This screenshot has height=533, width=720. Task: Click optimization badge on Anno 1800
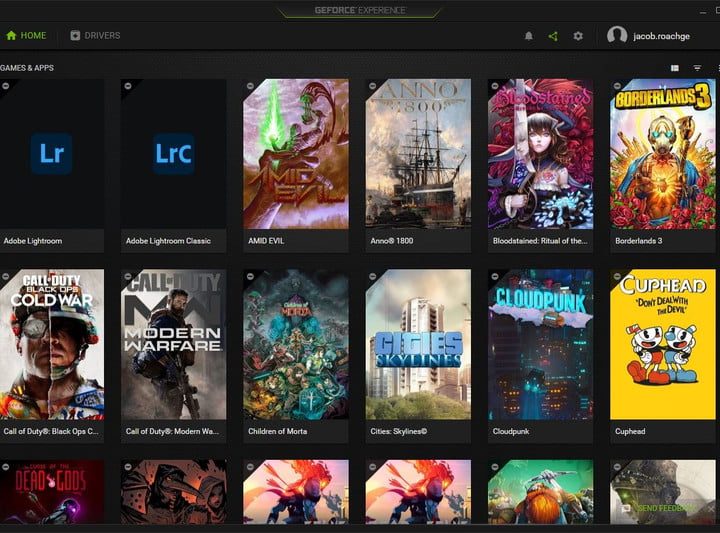(372, 86)
